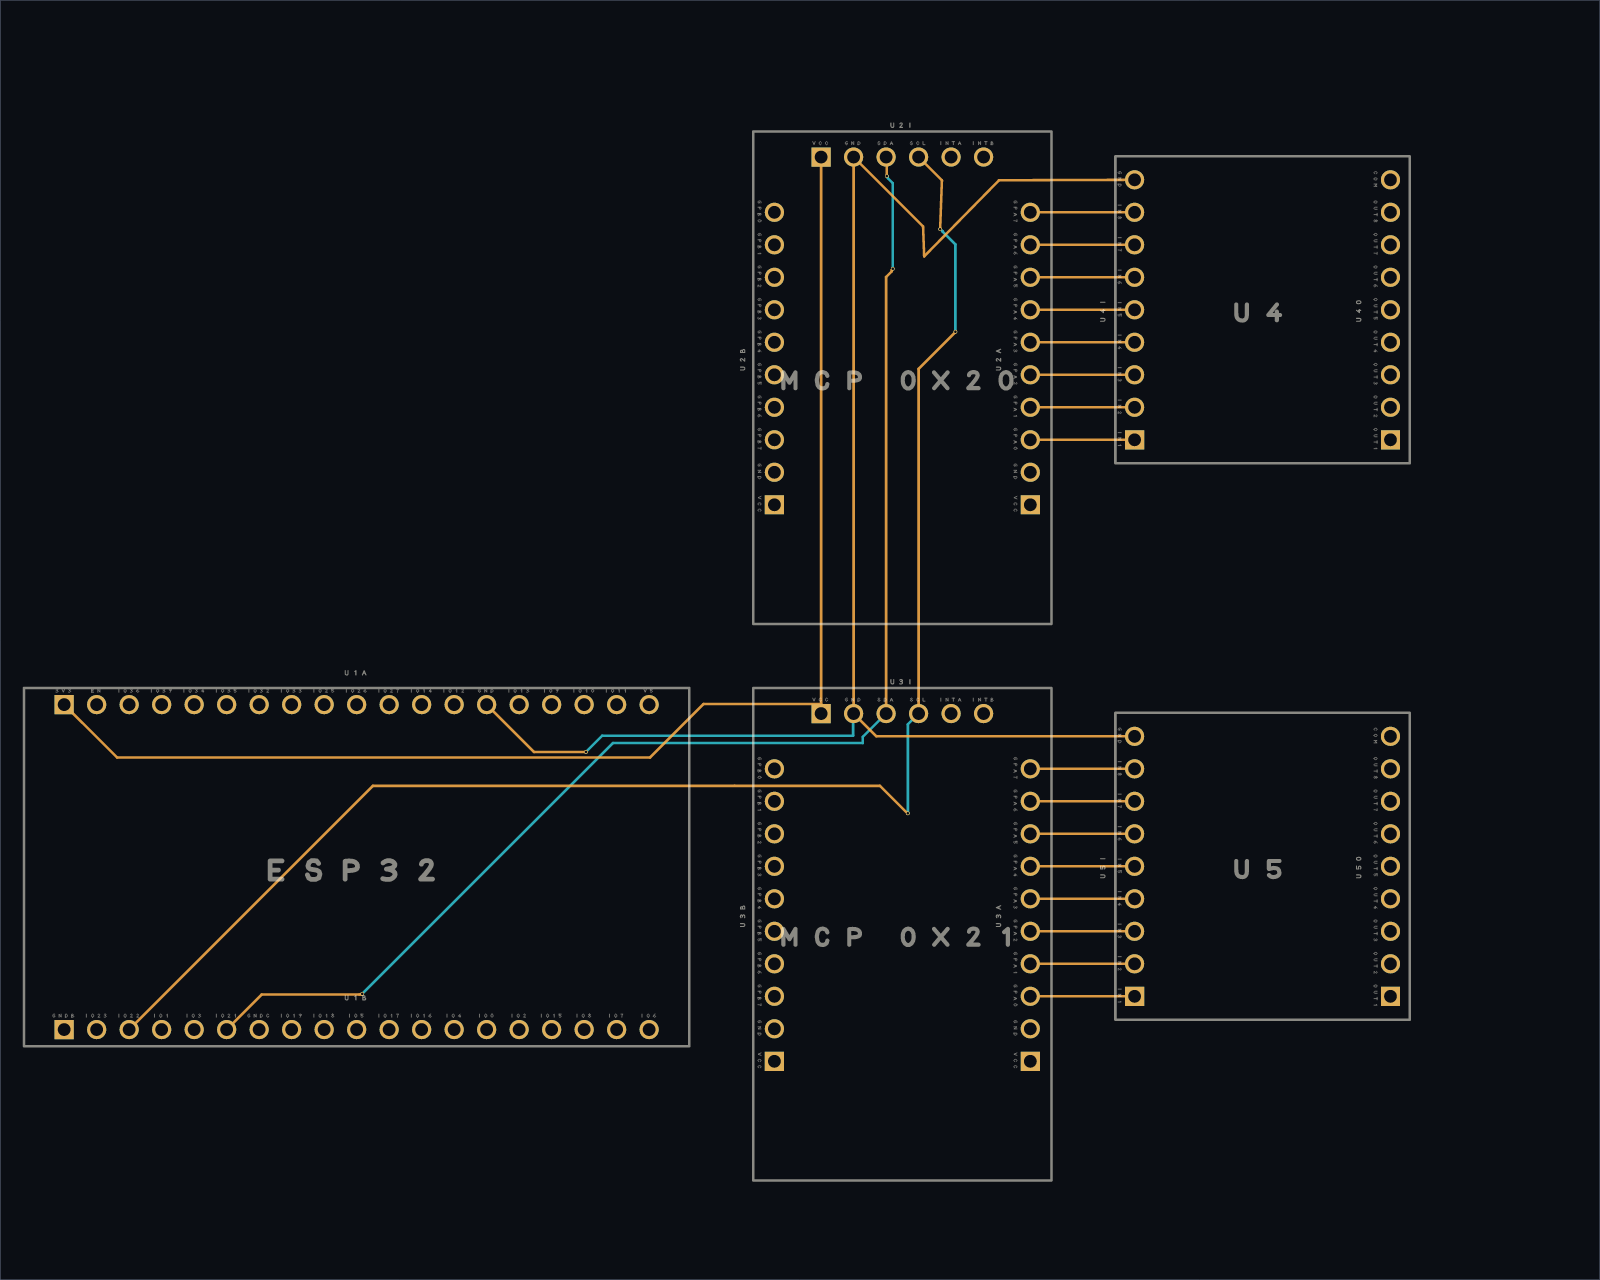1600x1280 pixels.
Task: Click square VCC pad at MCP 0X21 left column
Action: 774,1061
